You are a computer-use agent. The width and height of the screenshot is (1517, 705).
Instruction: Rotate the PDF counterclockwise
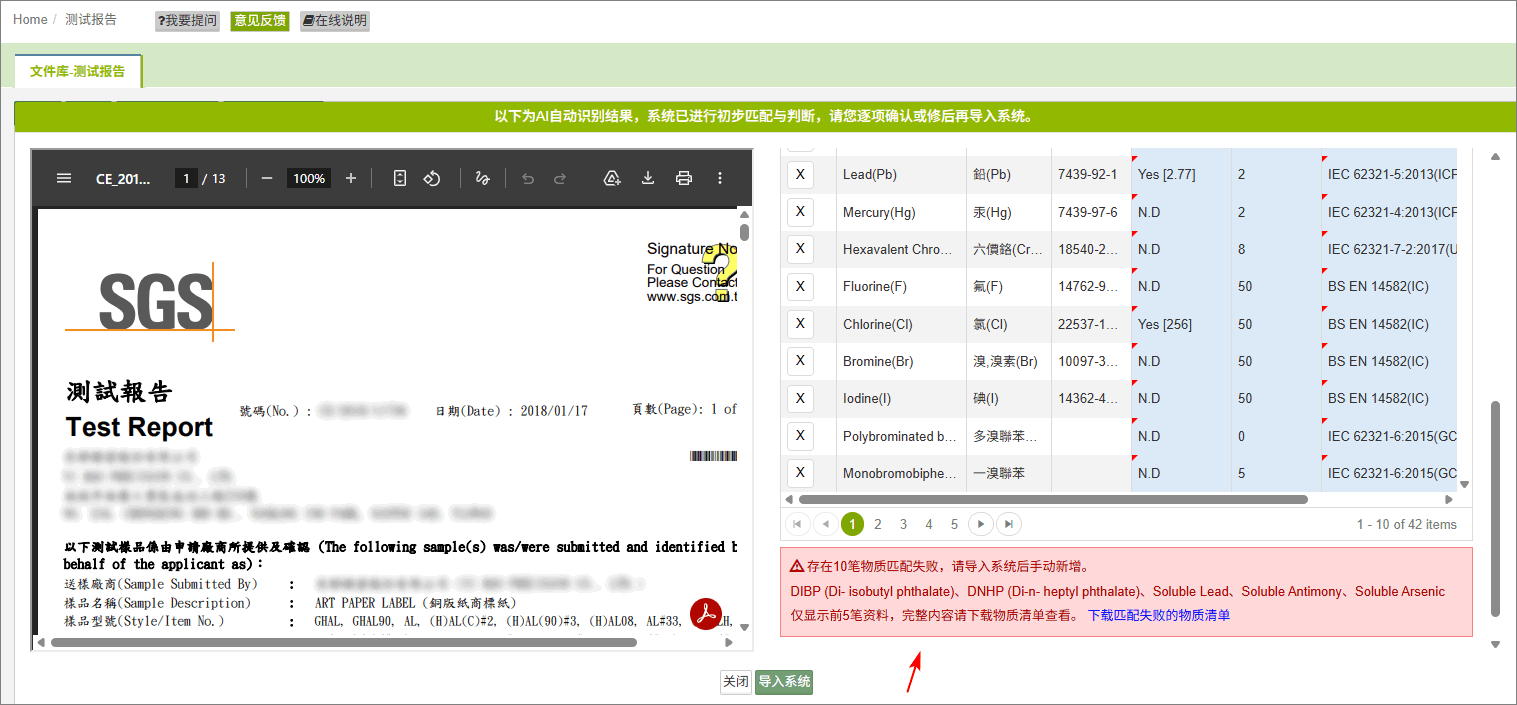pos(432,178)
